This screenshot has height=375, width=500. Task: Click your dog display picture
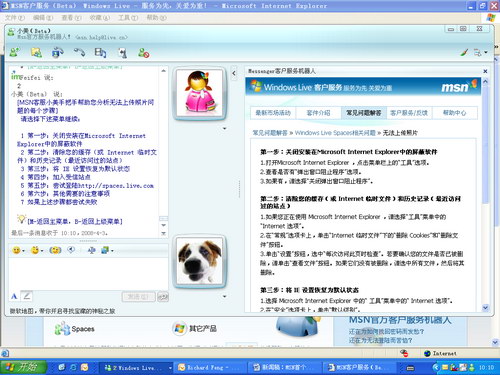pos(199,261)
